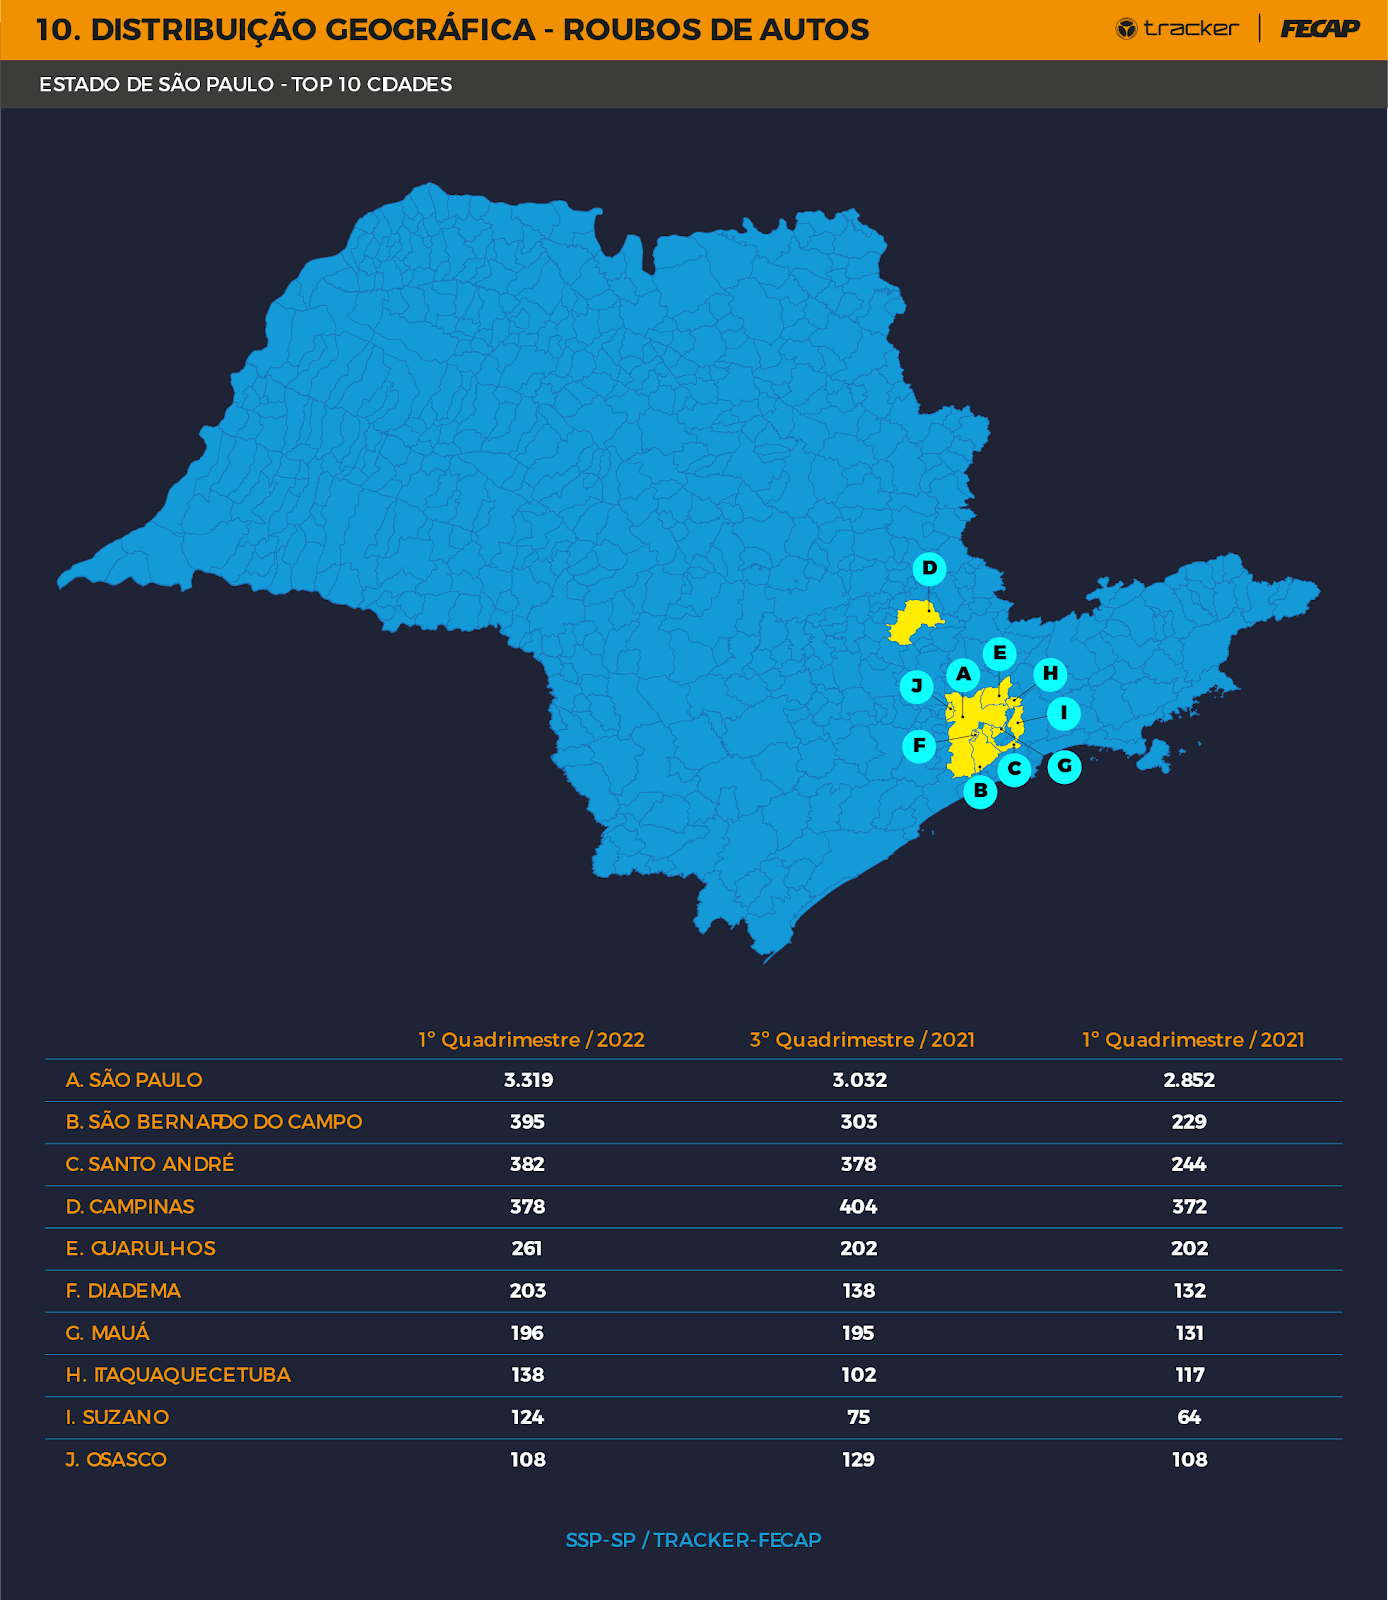Click the map marker labeled D
Viewport: 1388px width, 1600px height.
click(929, 569)
